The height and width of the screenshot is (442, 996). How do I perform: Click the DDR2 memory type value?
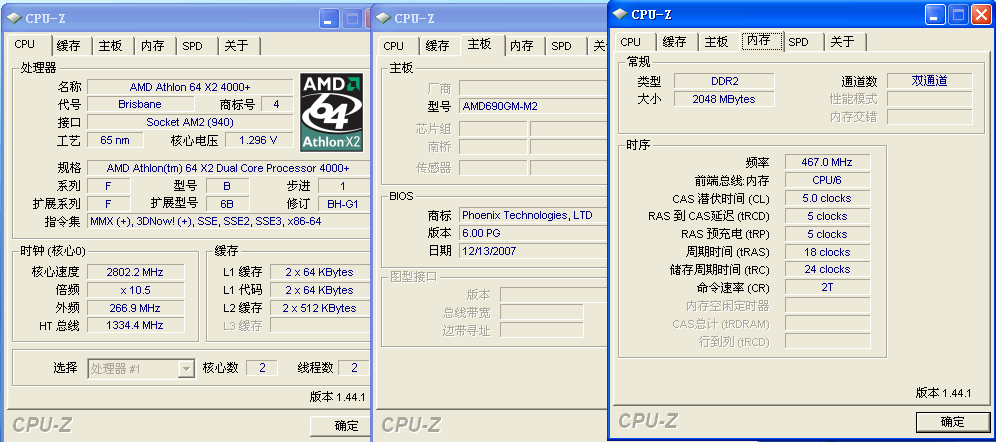point(724,81)
